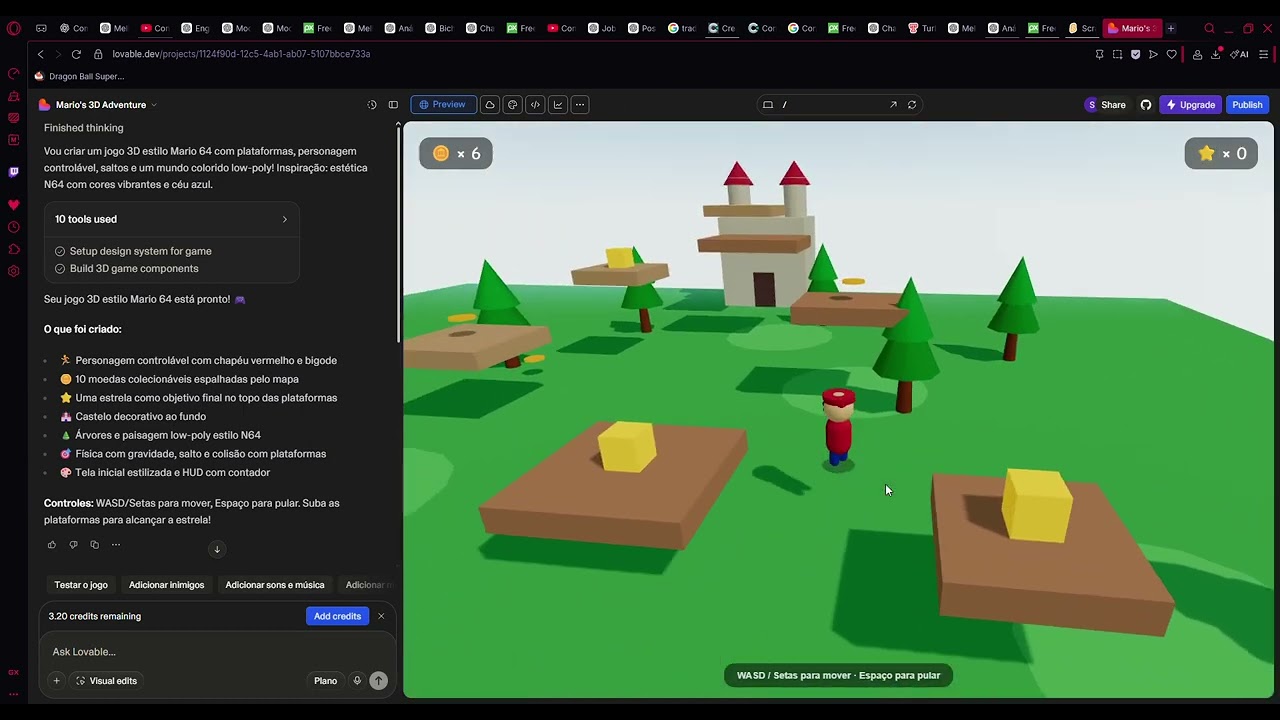Switch to the 'Scr' browser tab
This screenshot has width=1280, height=720.
(1082, 28)
